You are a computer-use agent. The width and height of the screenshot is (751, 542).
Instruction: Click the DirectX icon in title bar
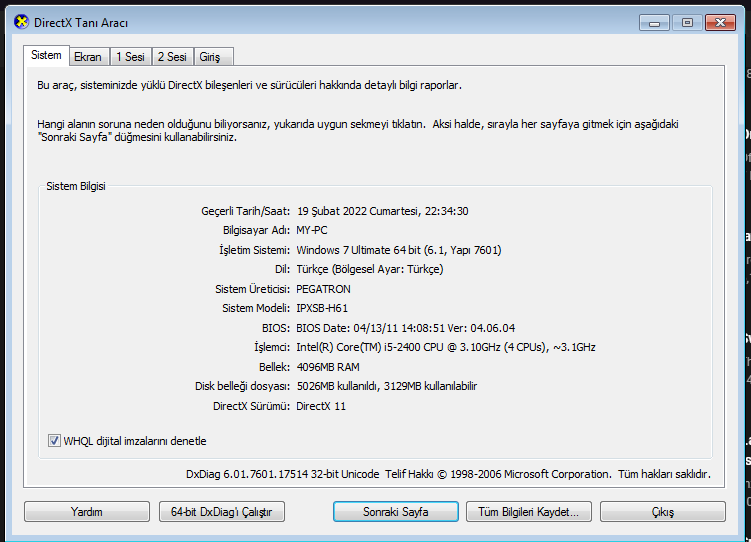point(21,23)
